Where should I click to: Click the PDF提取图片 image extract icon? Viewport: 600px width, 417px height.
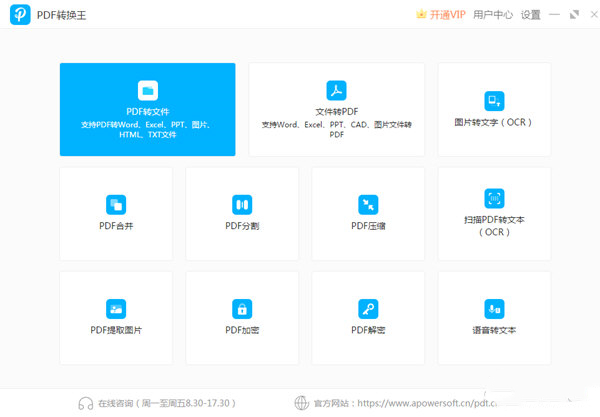(x=116, y=308)
